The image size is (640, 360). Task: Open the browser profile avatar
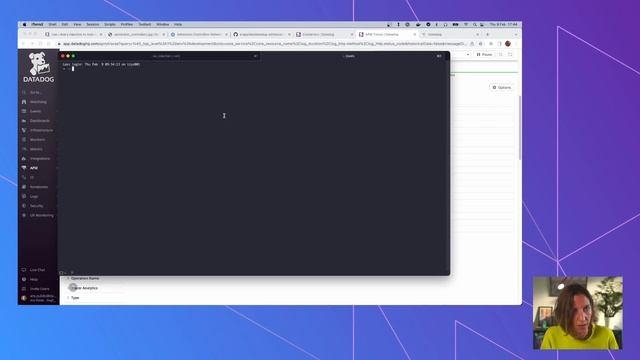(x=508, y=44)
